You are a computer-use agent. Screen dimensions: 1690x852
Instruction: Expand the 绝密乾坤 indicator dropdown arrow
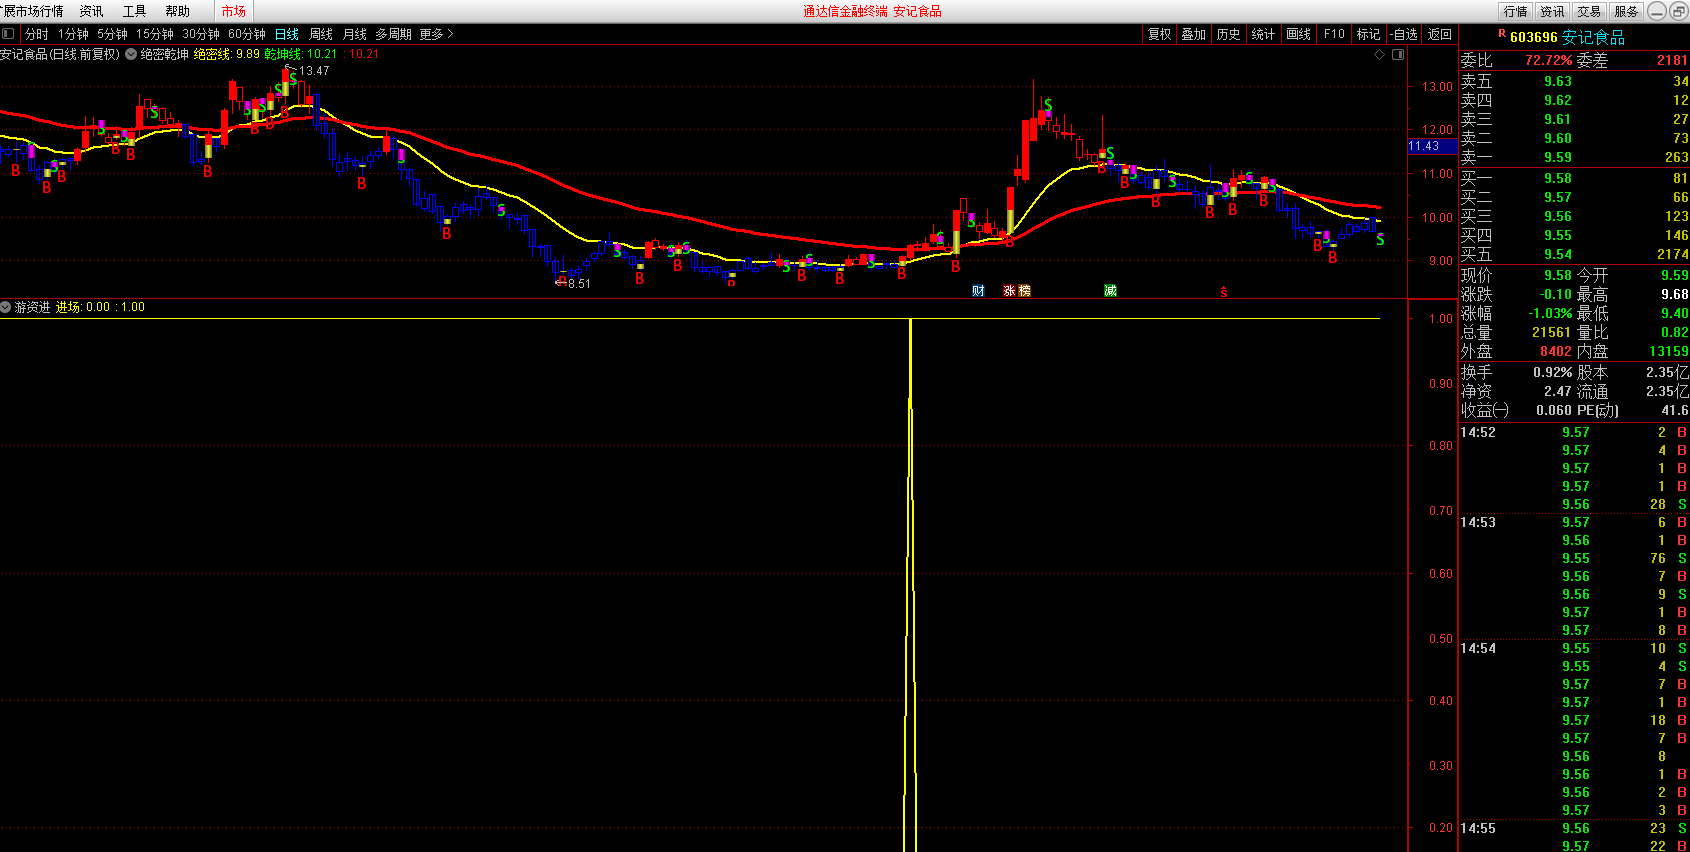[x=131, y=54]
